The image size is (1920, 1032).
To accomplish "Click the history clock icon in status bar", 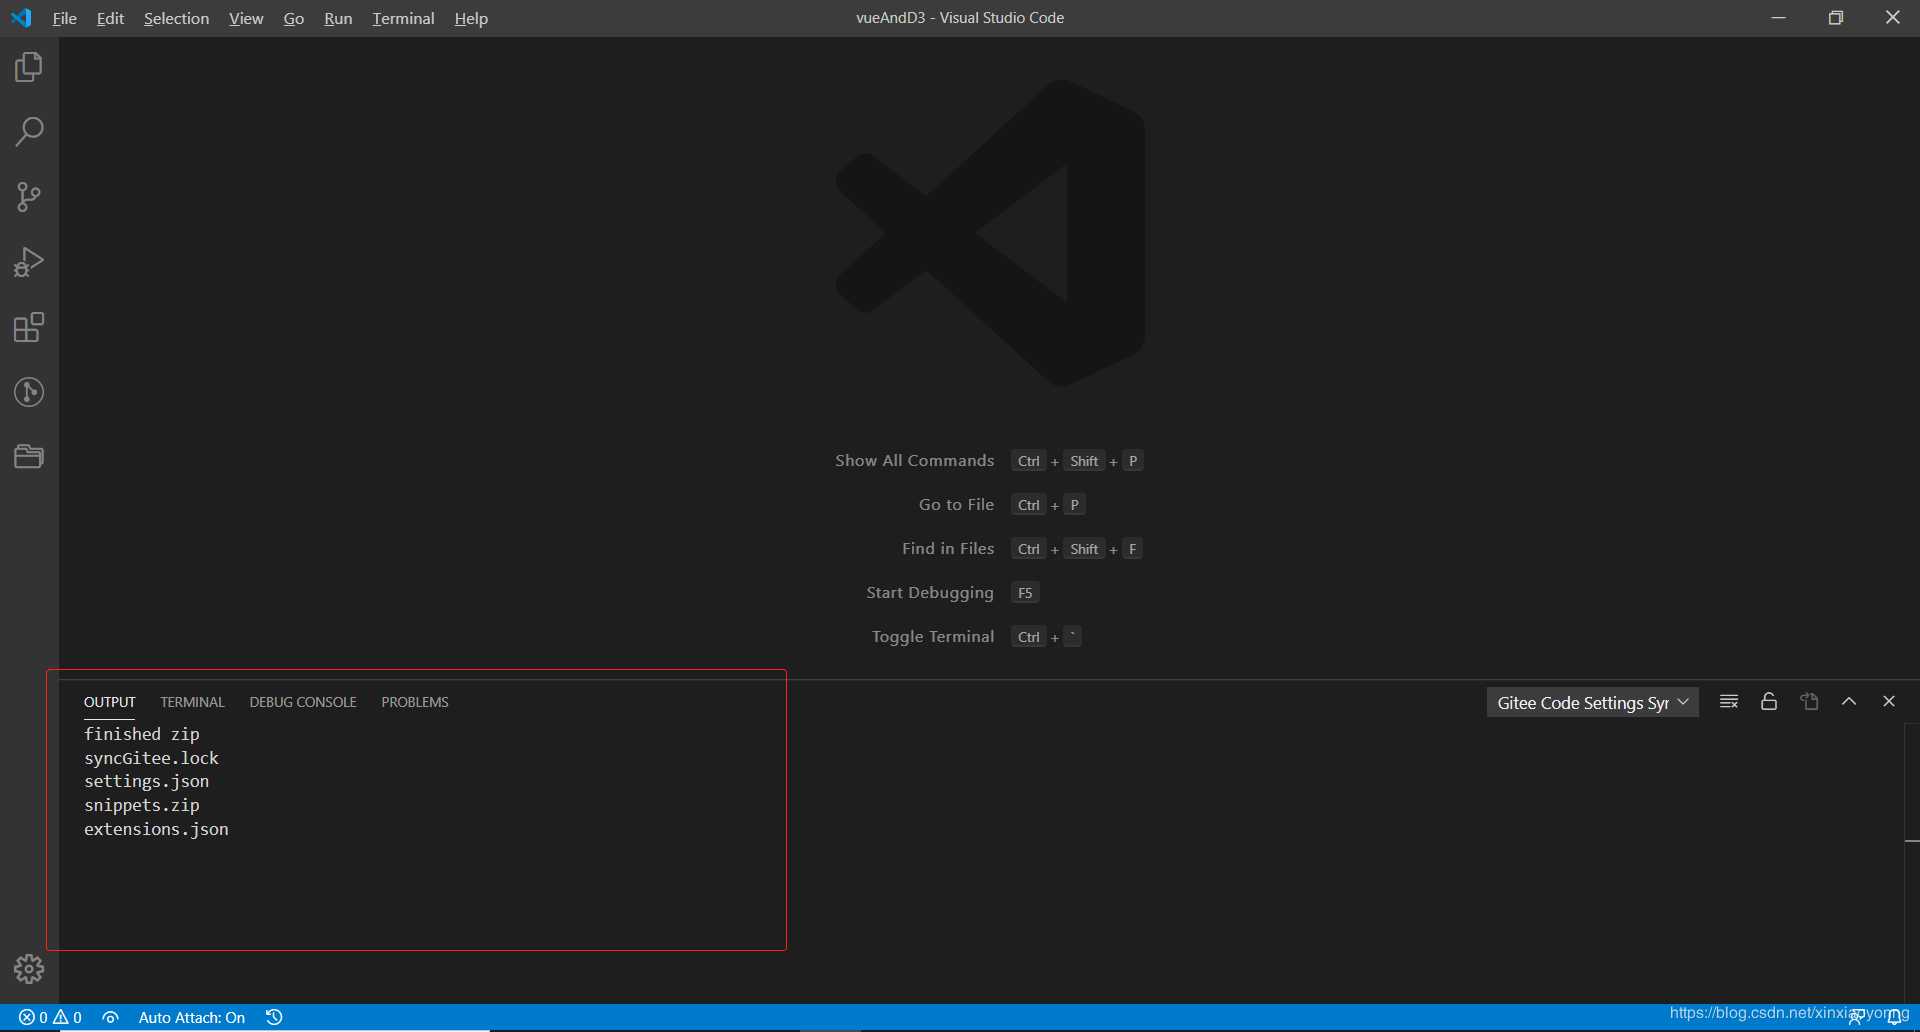I will [x=274, y=1017].
